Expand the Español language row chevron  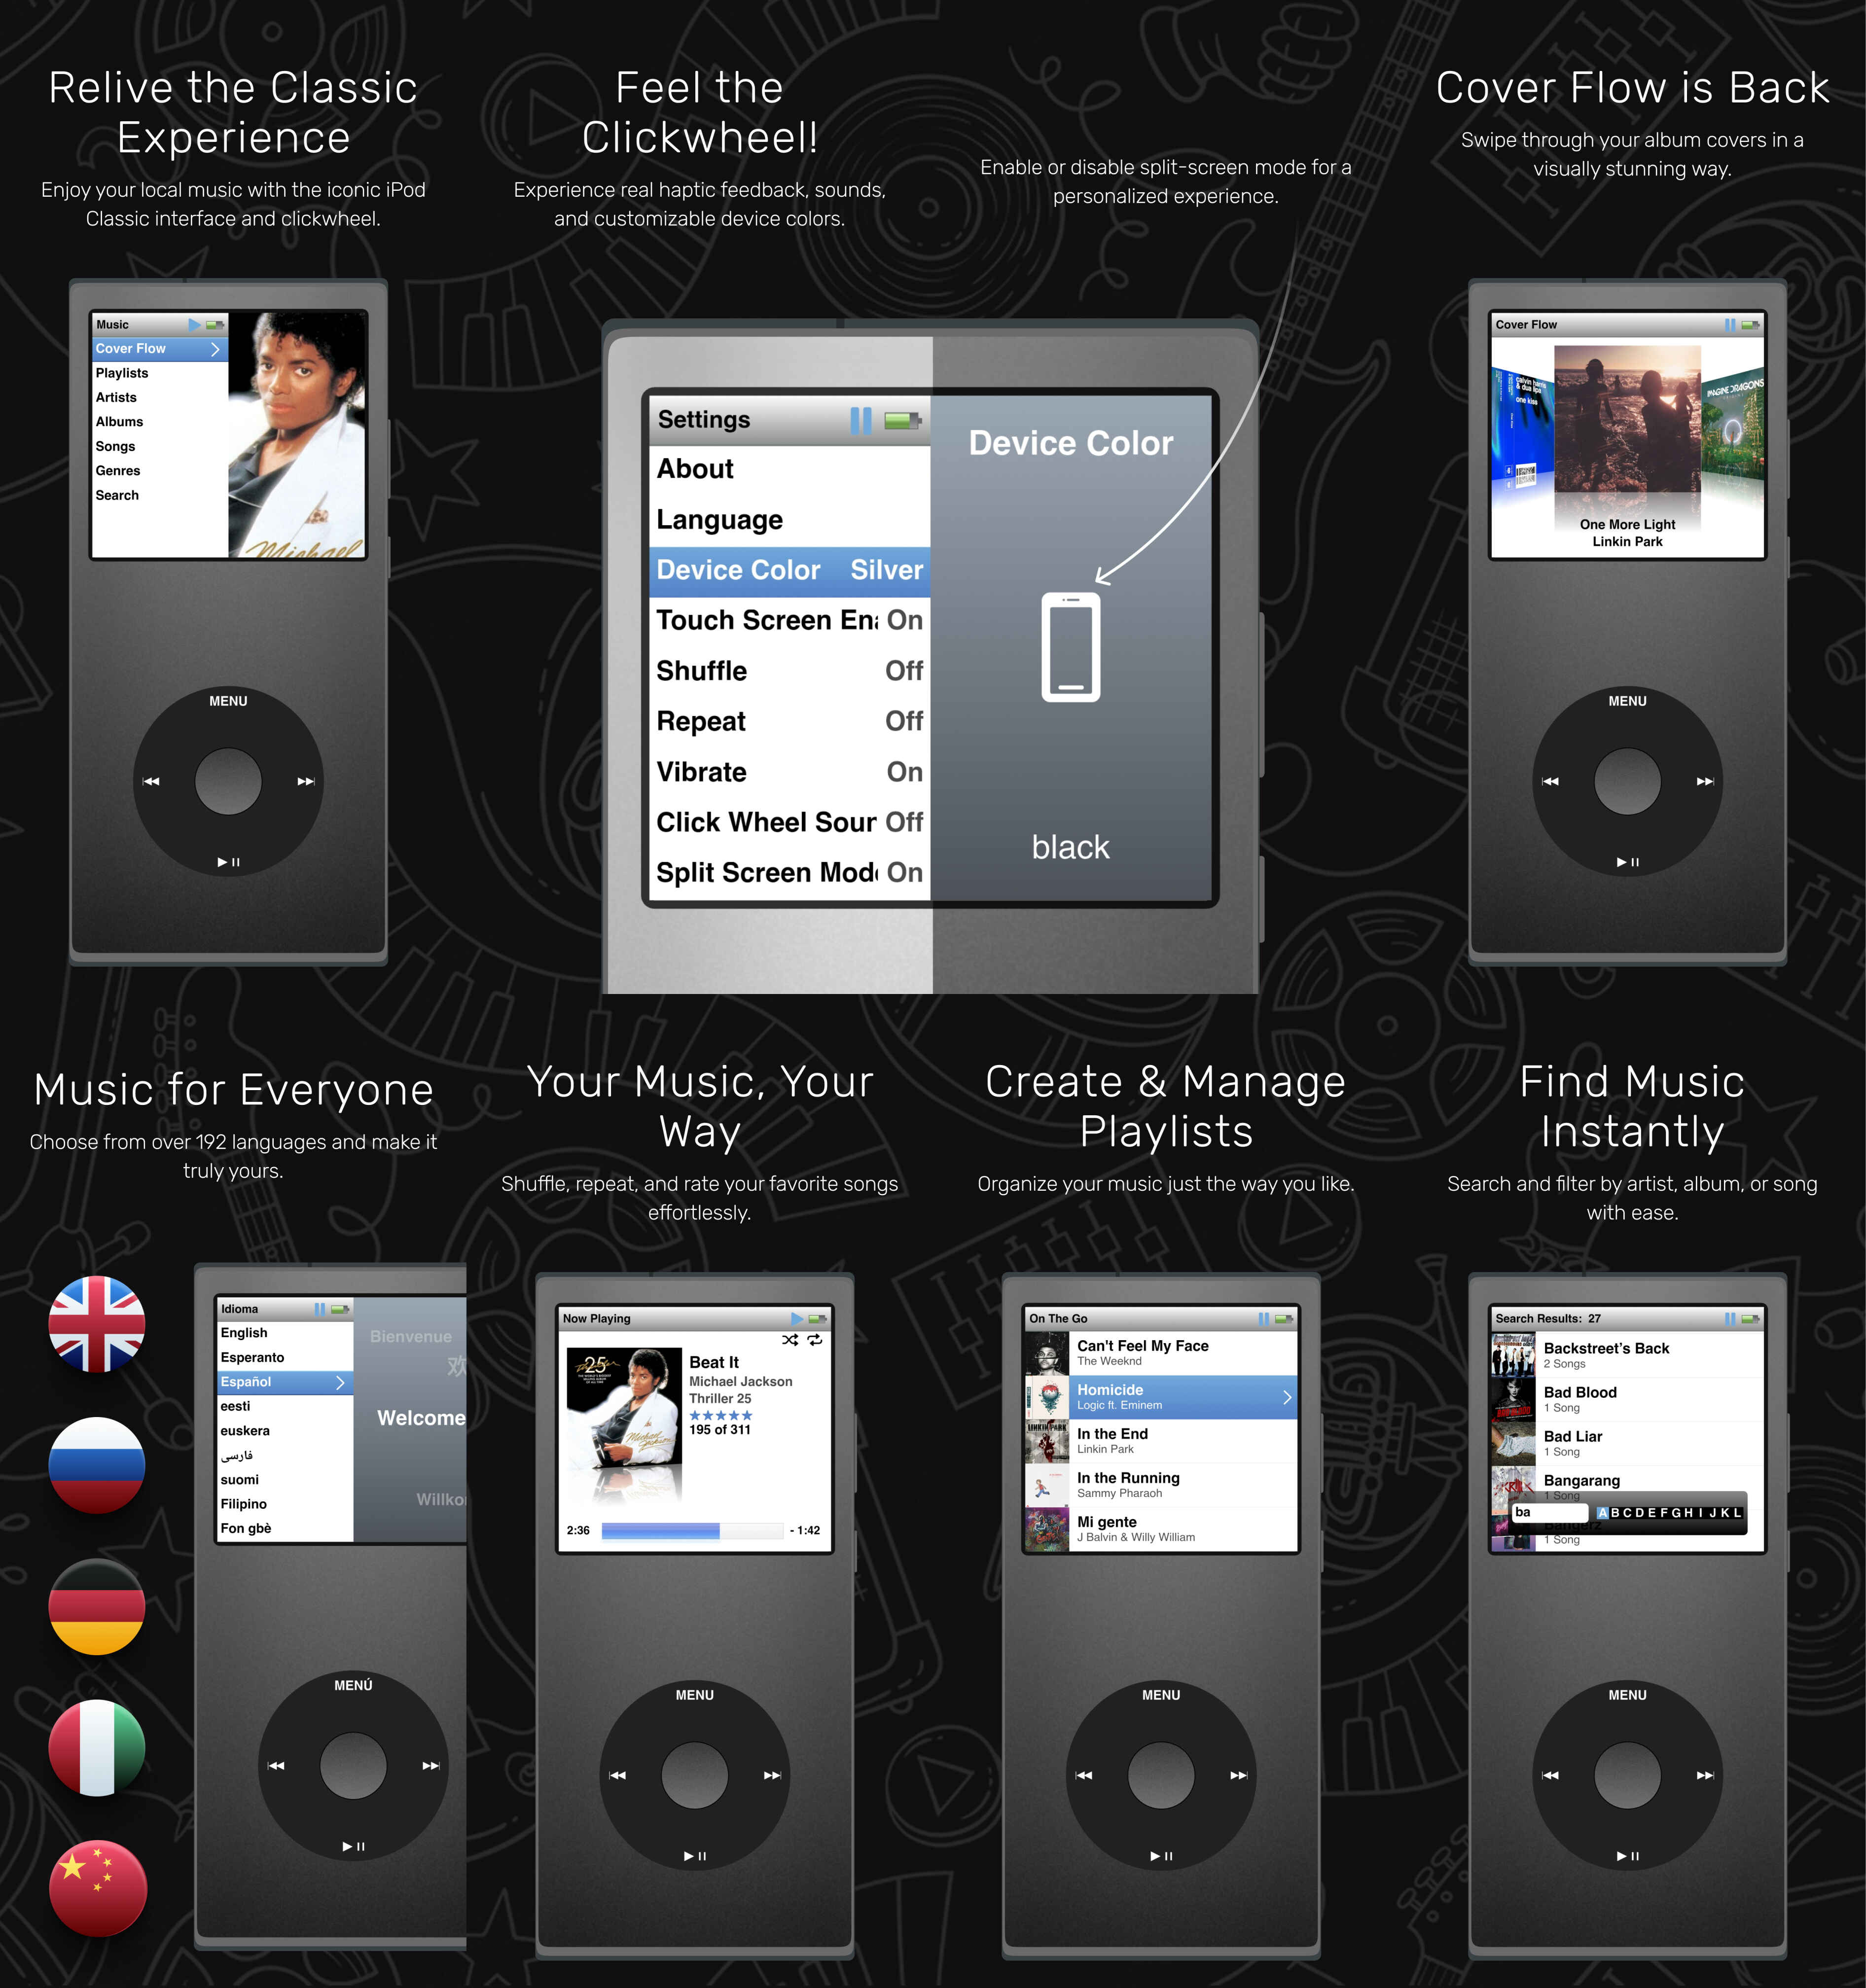point(340,1382)
